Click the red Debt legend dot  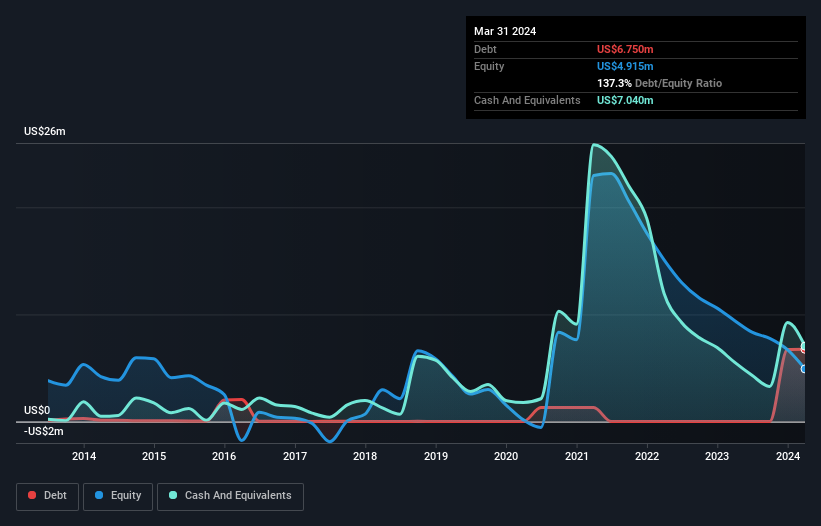click(32, 495)
